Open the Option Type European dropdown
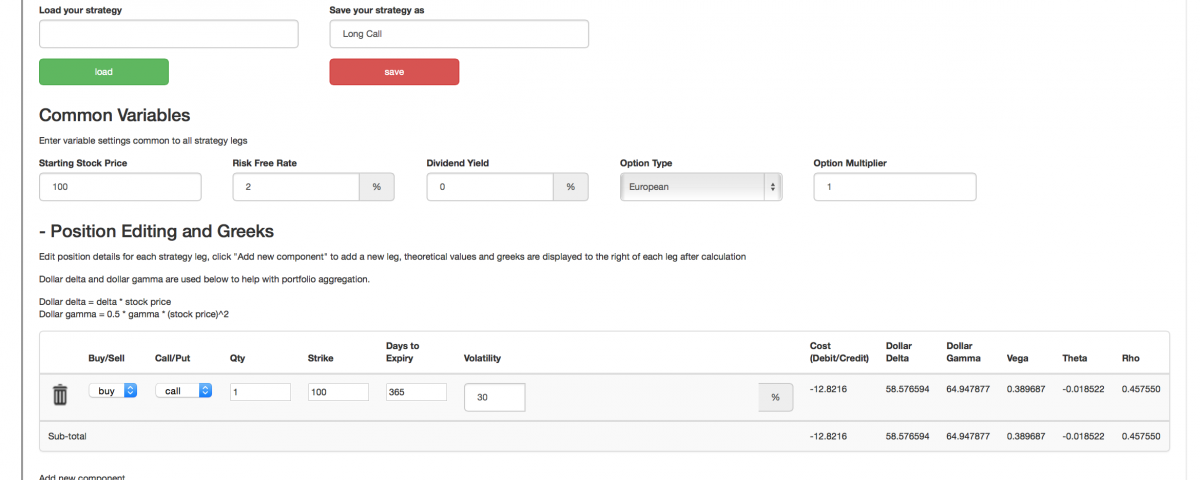 click(701, 187)
